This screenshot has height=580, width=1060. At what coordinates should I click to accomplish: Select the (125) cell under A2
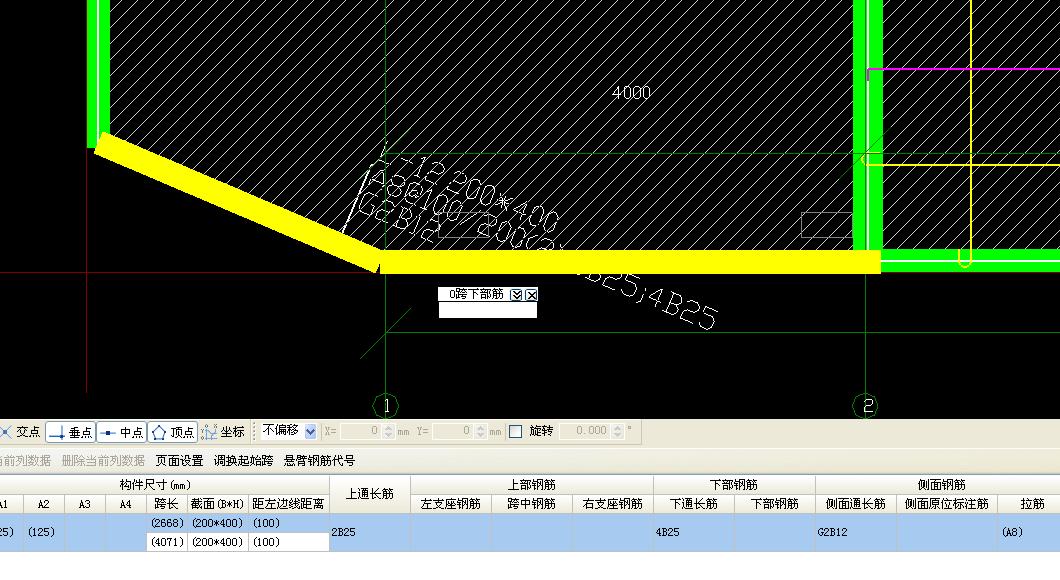pyautogui.click(x=43, y=532)
